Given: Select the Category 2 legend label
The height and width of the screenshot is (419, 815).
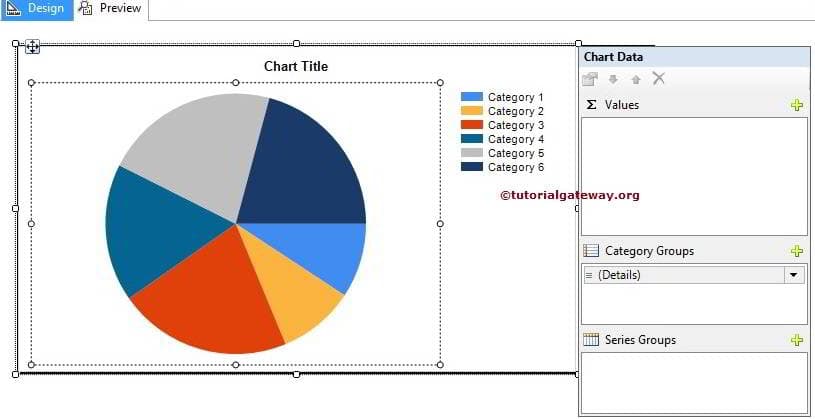Looking at the screenshot, I should (x=516, y=111).
